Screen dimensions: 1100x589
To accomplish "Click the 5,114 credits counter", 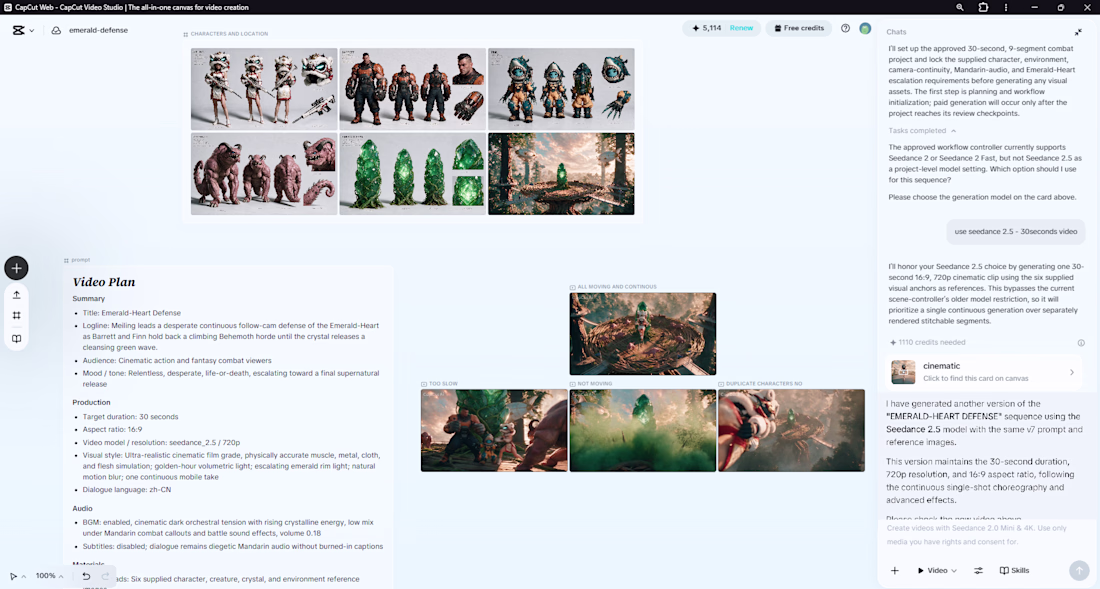I will [x=706, y=28].
